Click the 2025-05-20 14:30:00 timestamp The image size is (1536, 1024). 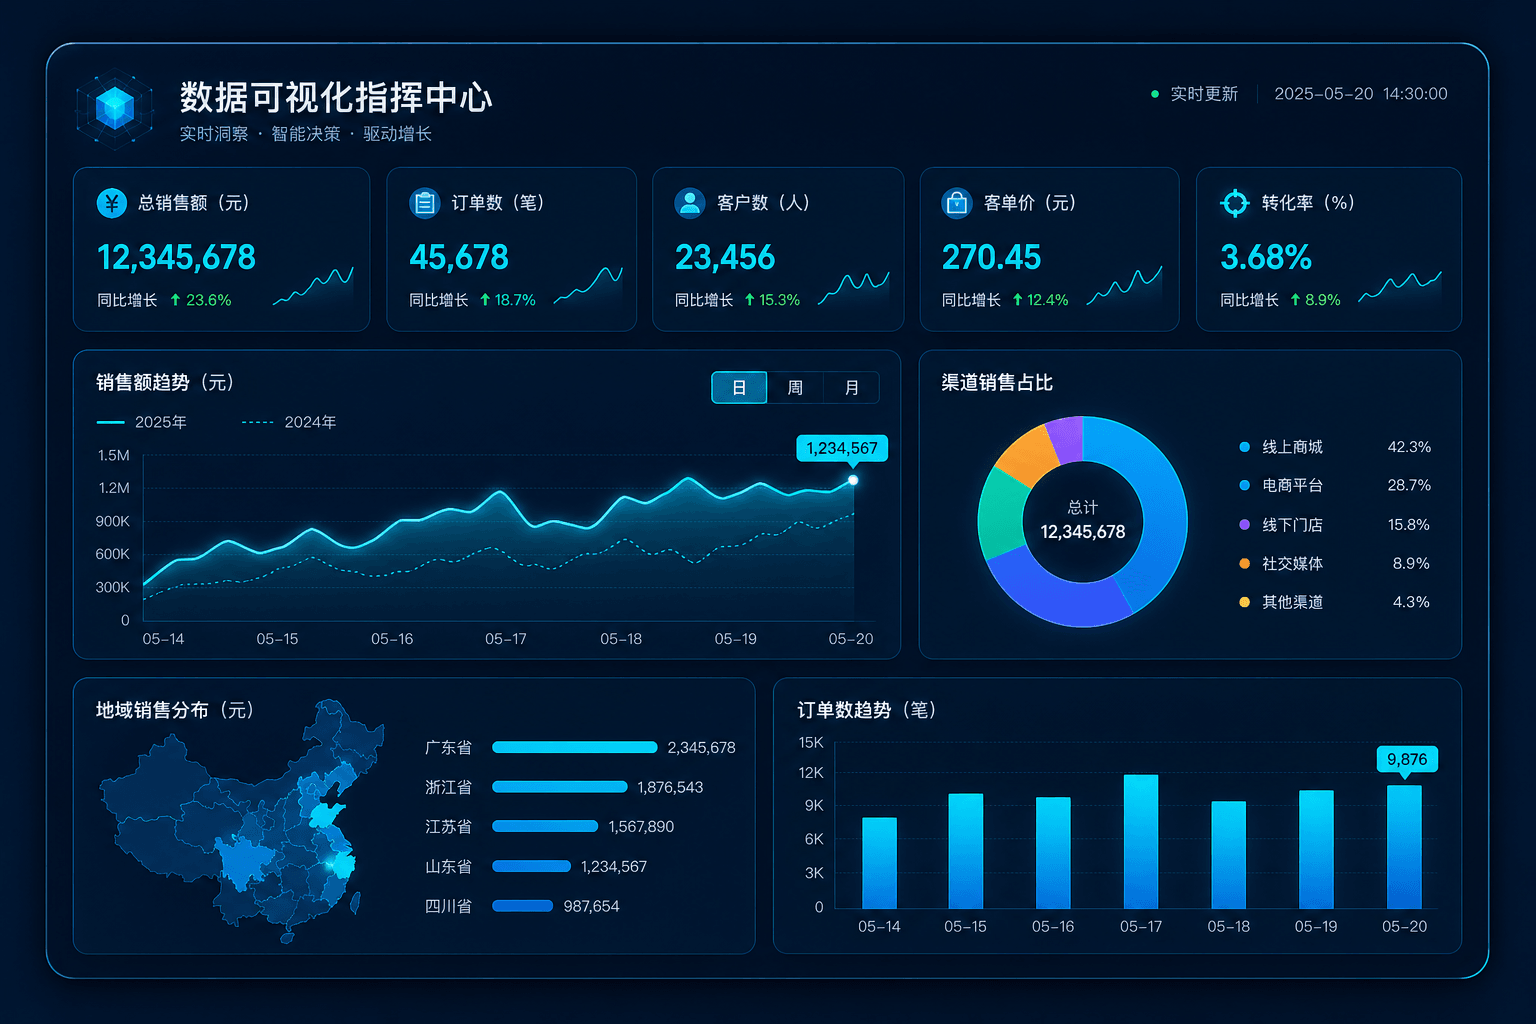(1361, 94)
